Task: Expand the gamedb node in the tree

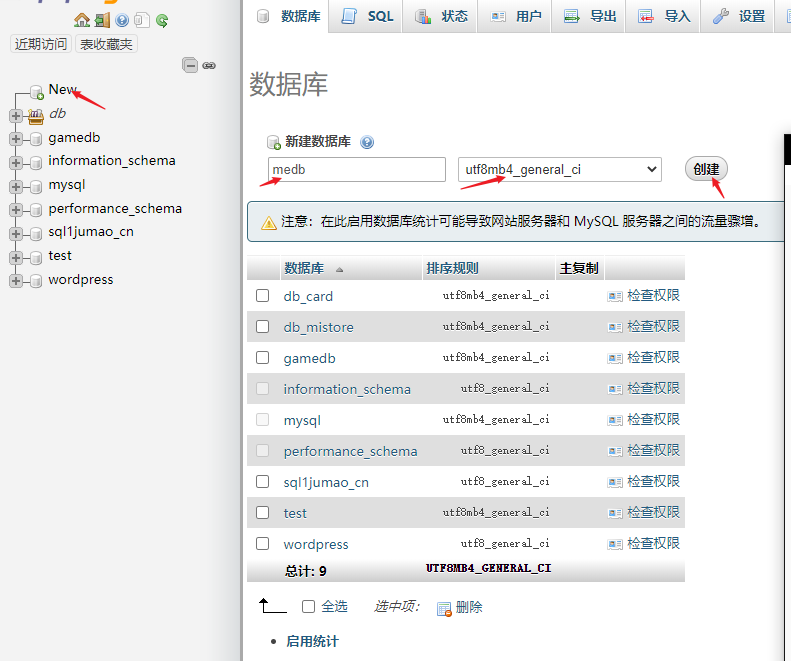Action: click(16, 139)
